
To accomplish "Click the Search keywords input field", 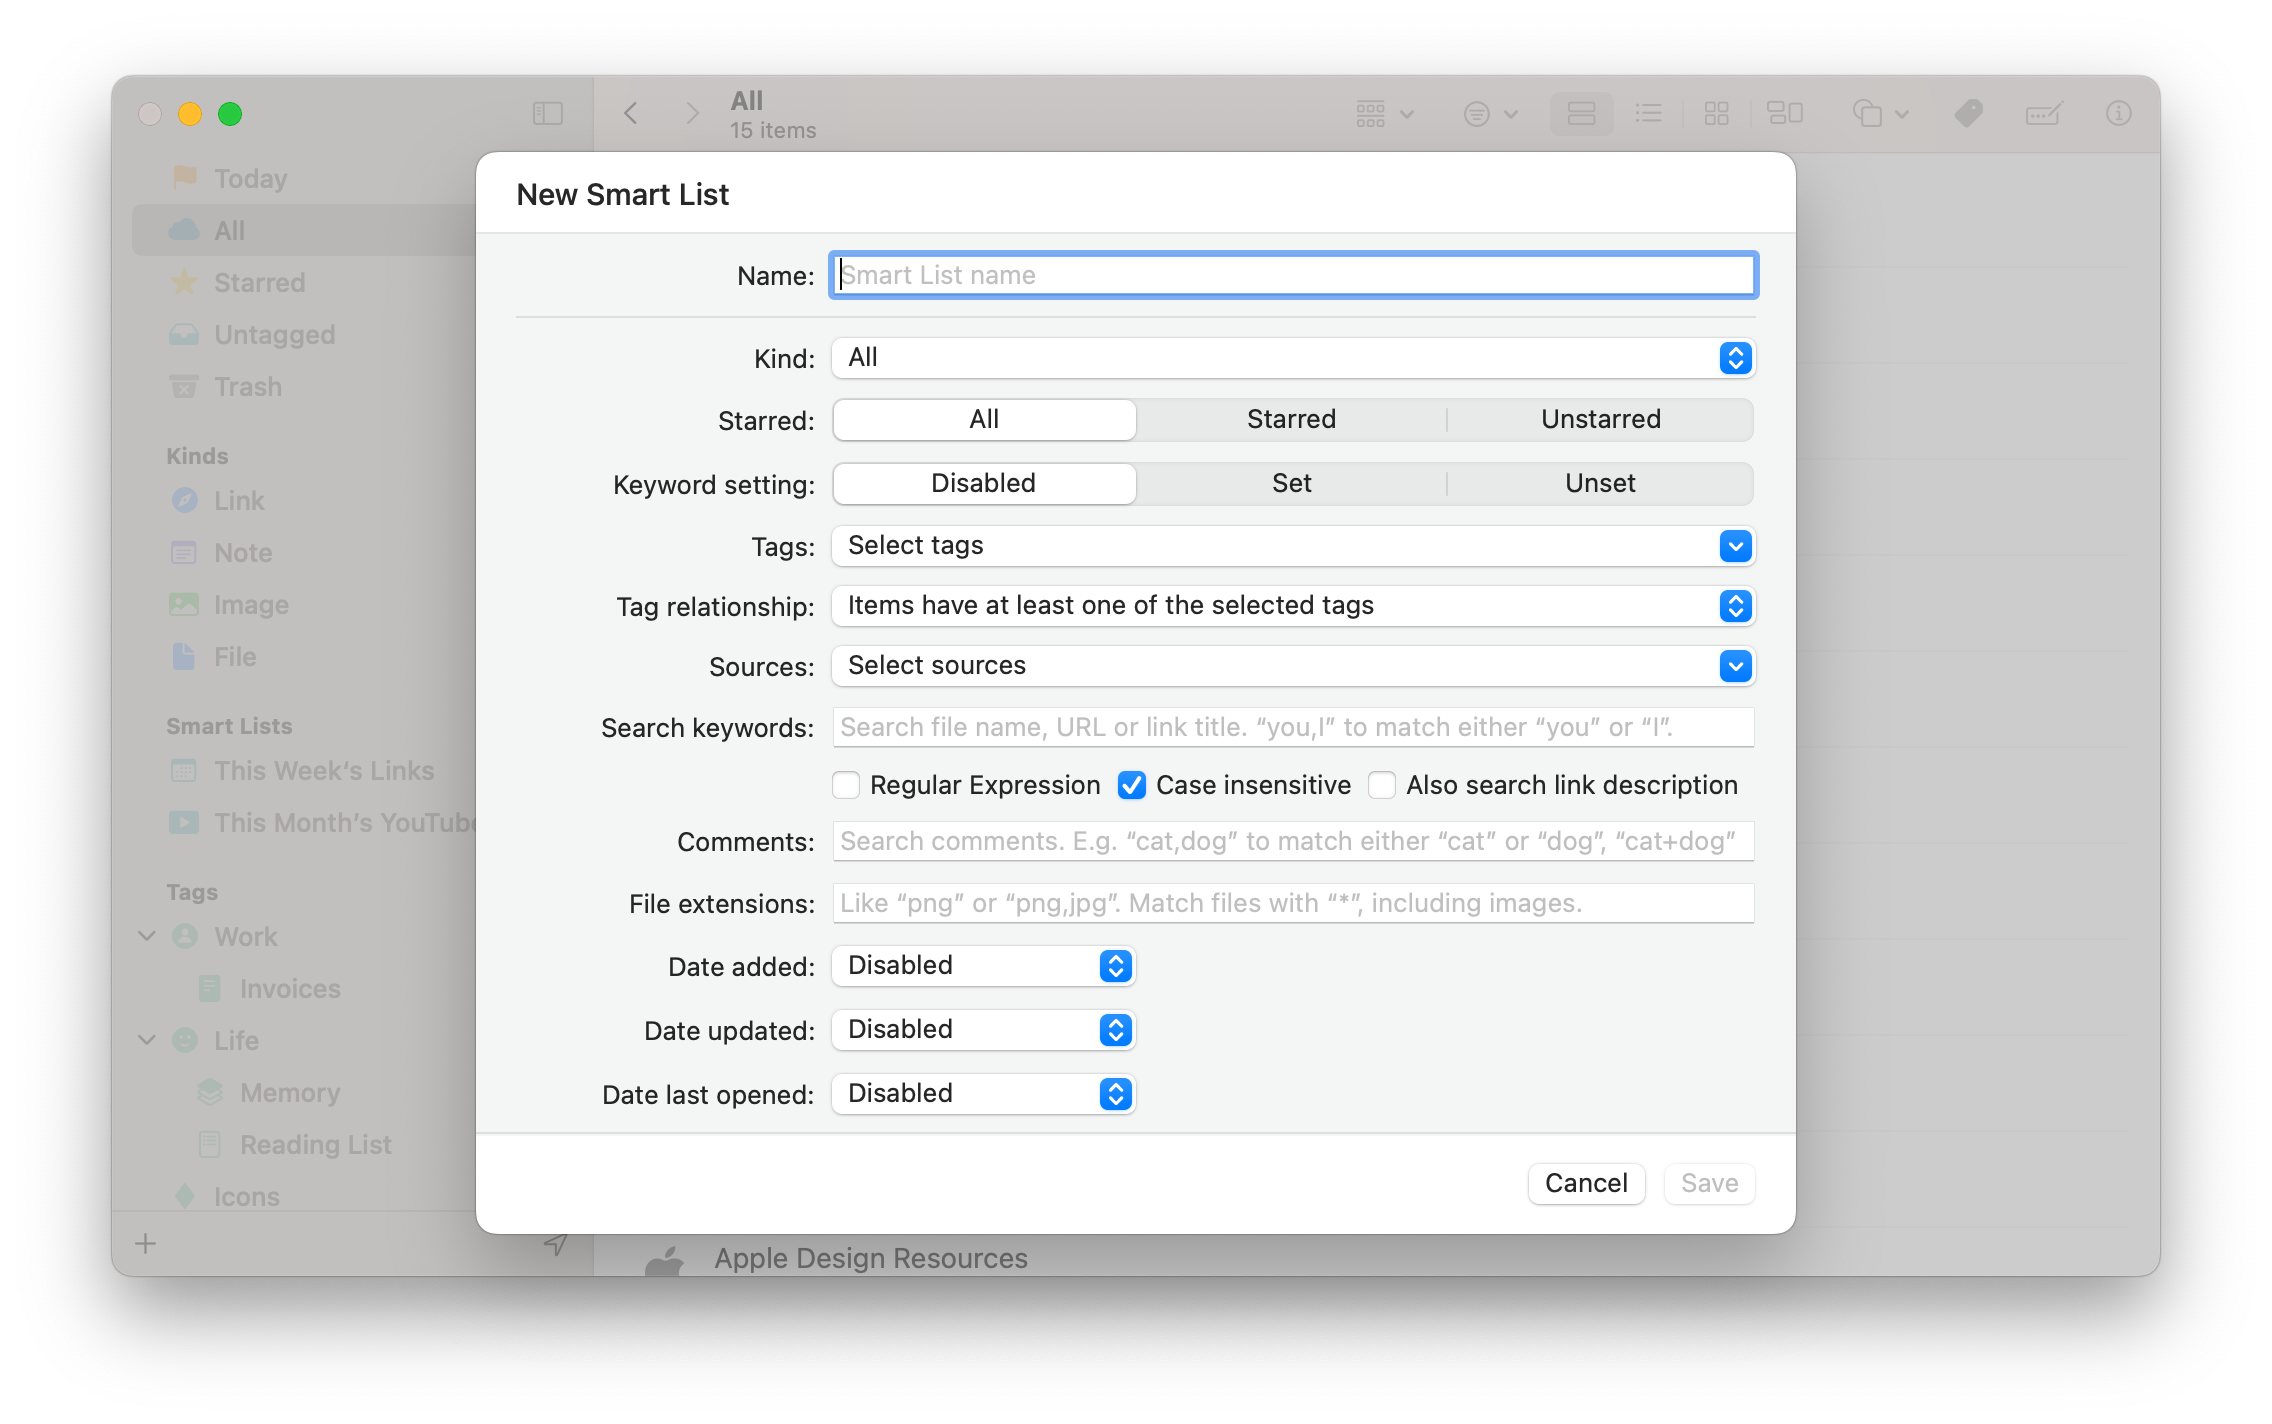I will click(x=1293, y=727).
